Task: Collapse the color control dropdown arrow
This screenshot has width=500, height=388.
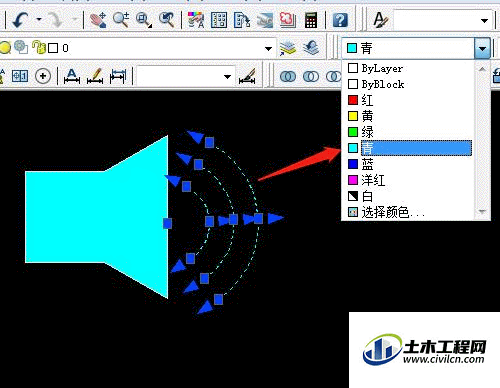Action: point(482,48)
